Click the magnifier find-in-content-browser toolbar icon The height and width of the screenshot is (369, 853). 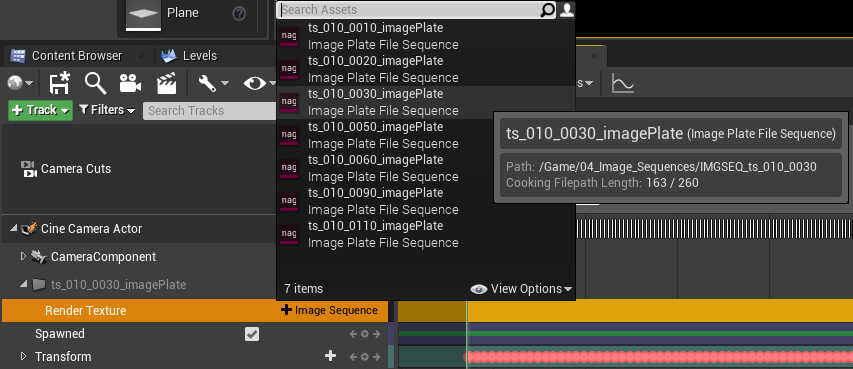tap(95, 83)
